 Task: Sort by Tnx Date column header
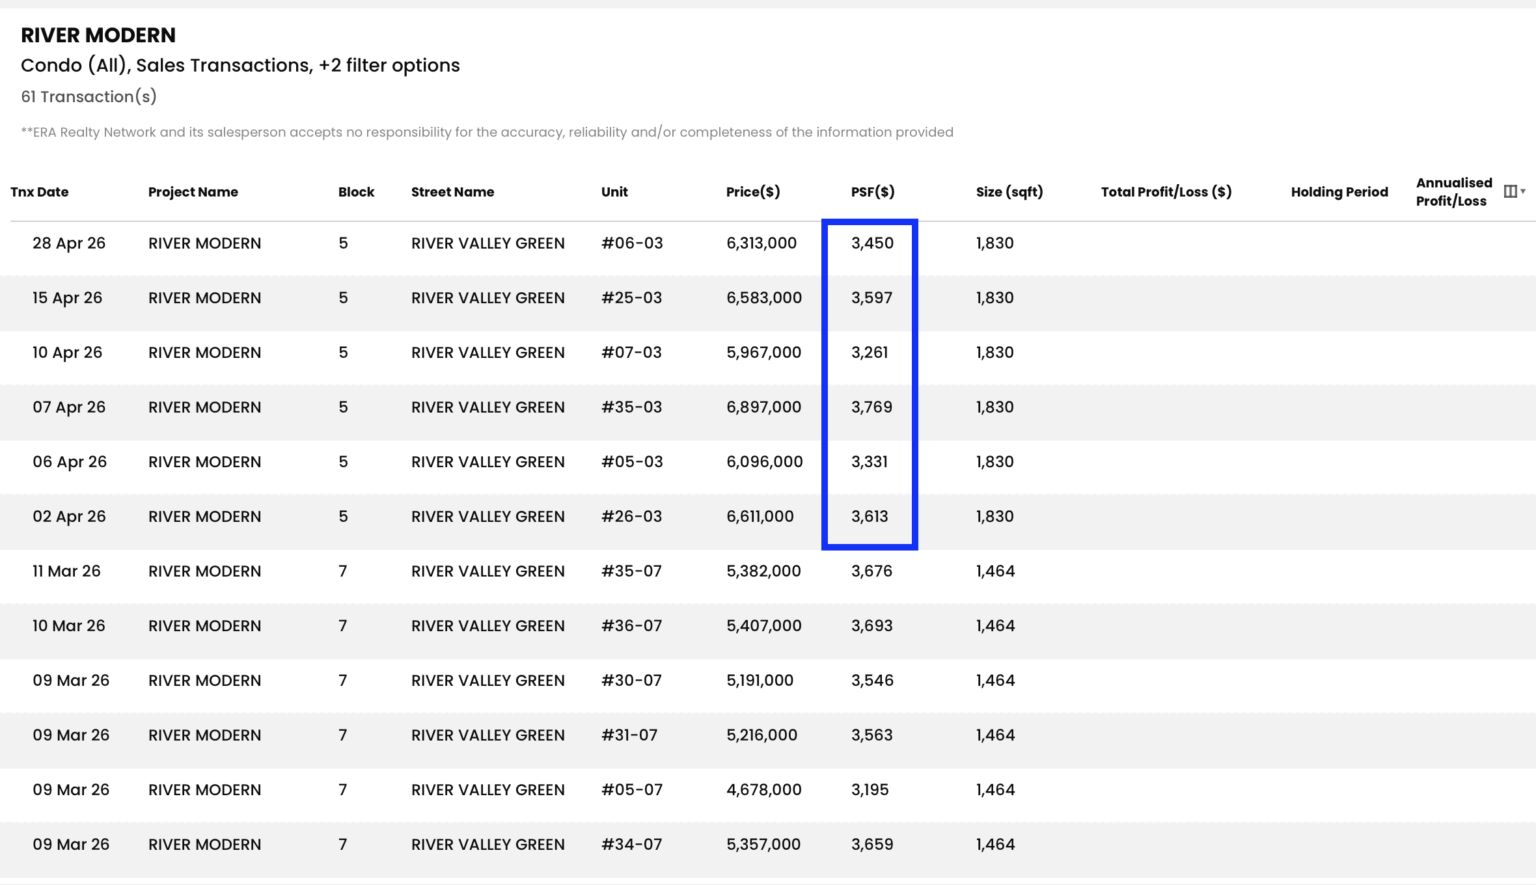[39, 192]
